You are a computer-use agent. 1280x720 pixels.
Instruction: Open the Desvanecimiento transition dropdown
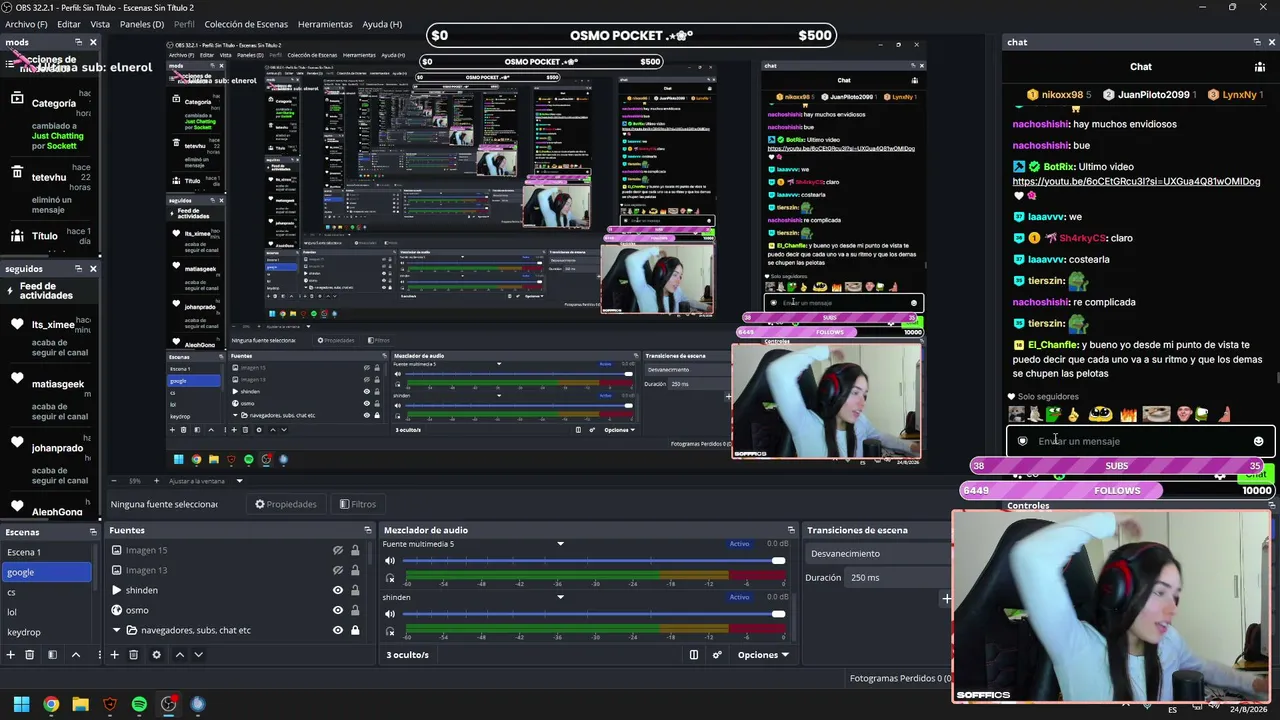coord(878,553)
